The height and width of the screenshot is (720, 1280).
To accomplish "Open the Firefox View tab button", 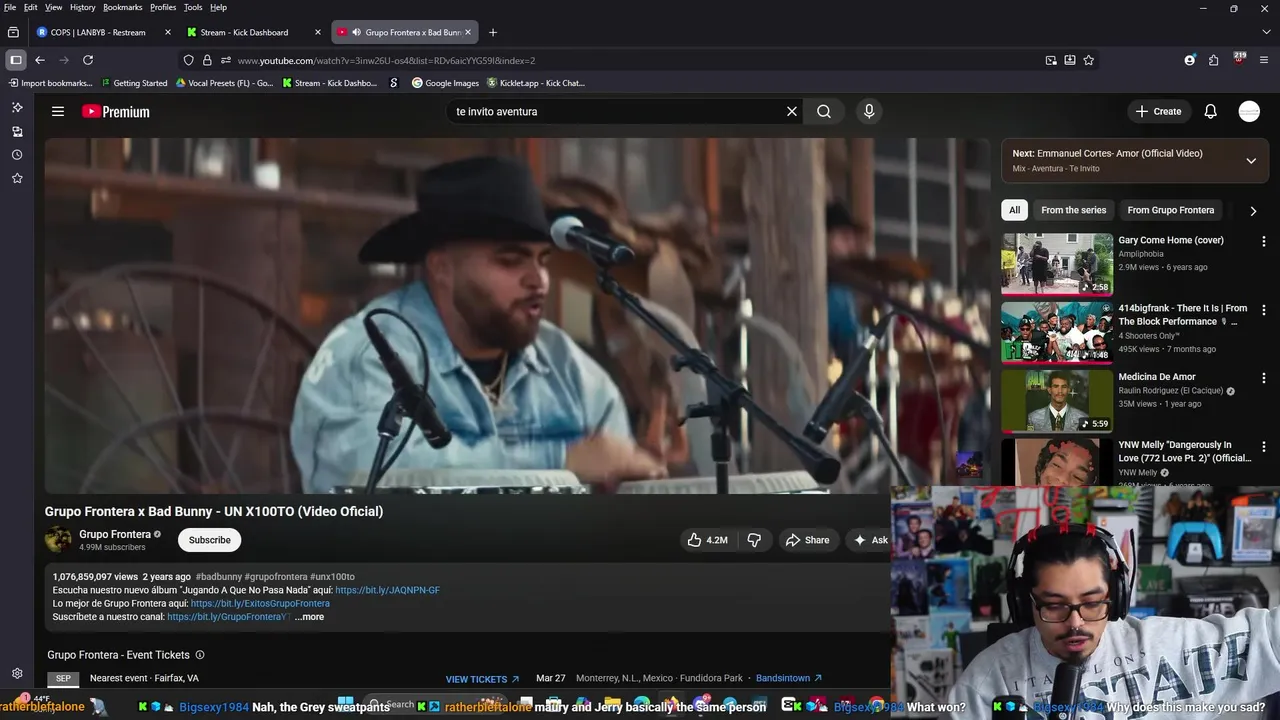I will click(13, 32).
